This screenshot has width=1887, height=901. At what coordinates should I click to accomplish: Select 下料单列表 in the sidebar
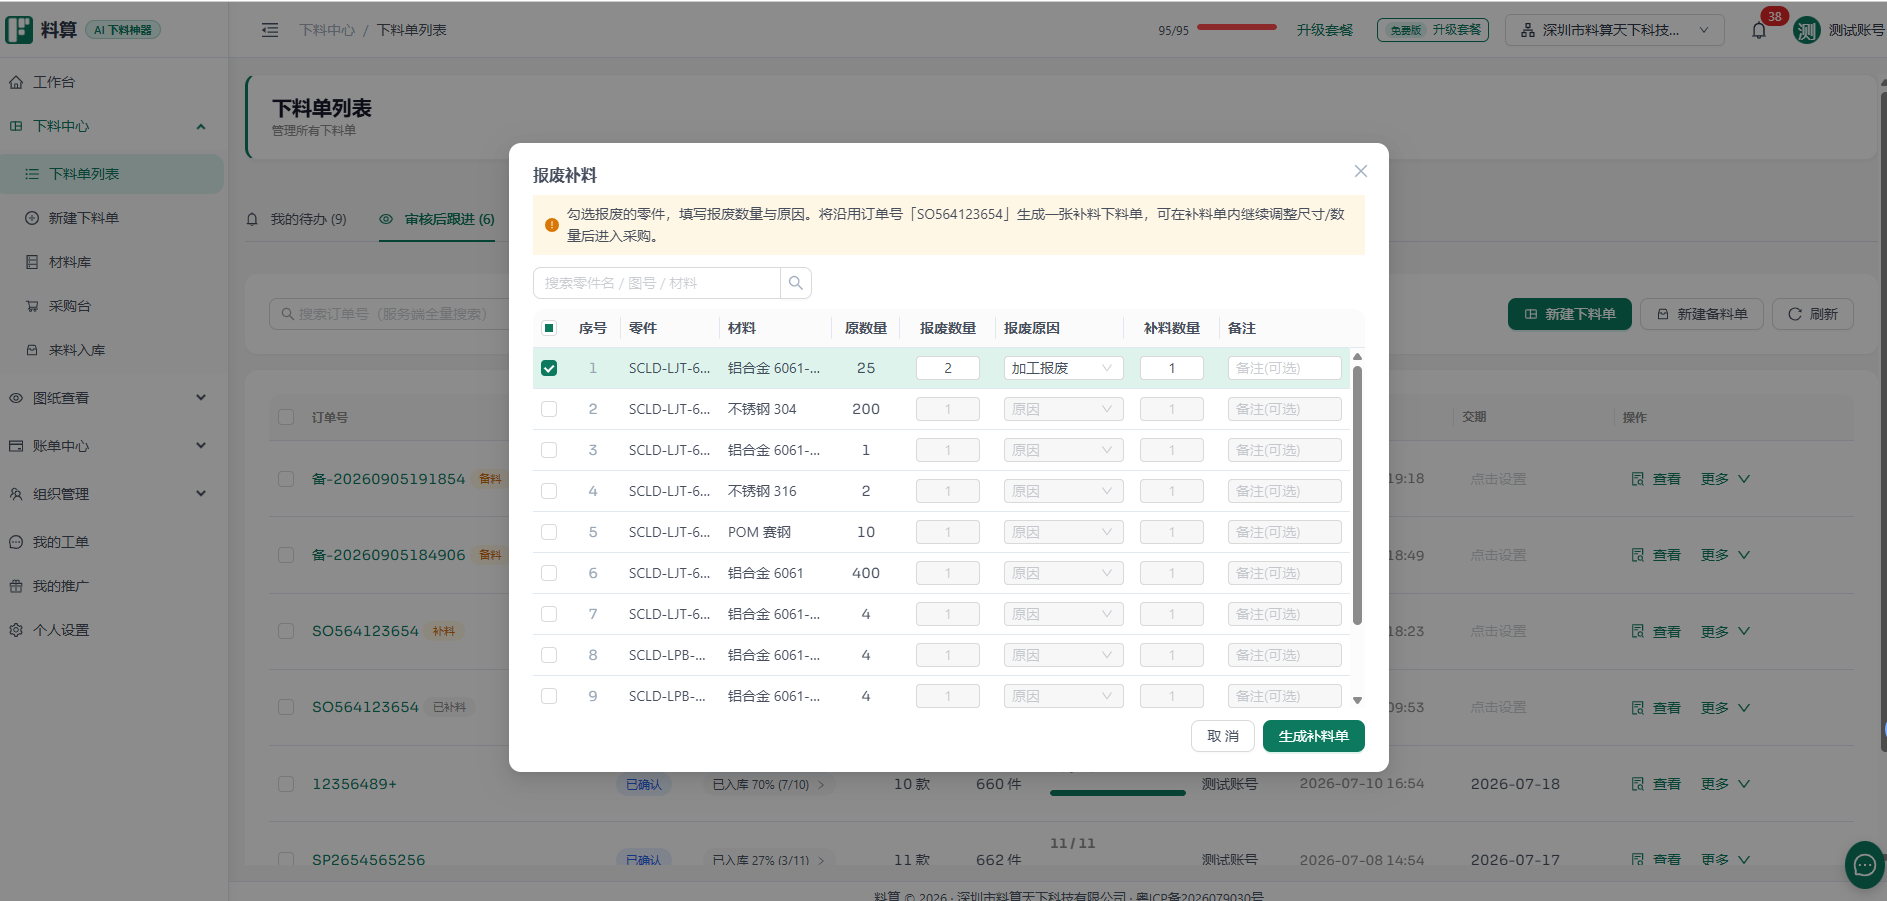point(112,174)
